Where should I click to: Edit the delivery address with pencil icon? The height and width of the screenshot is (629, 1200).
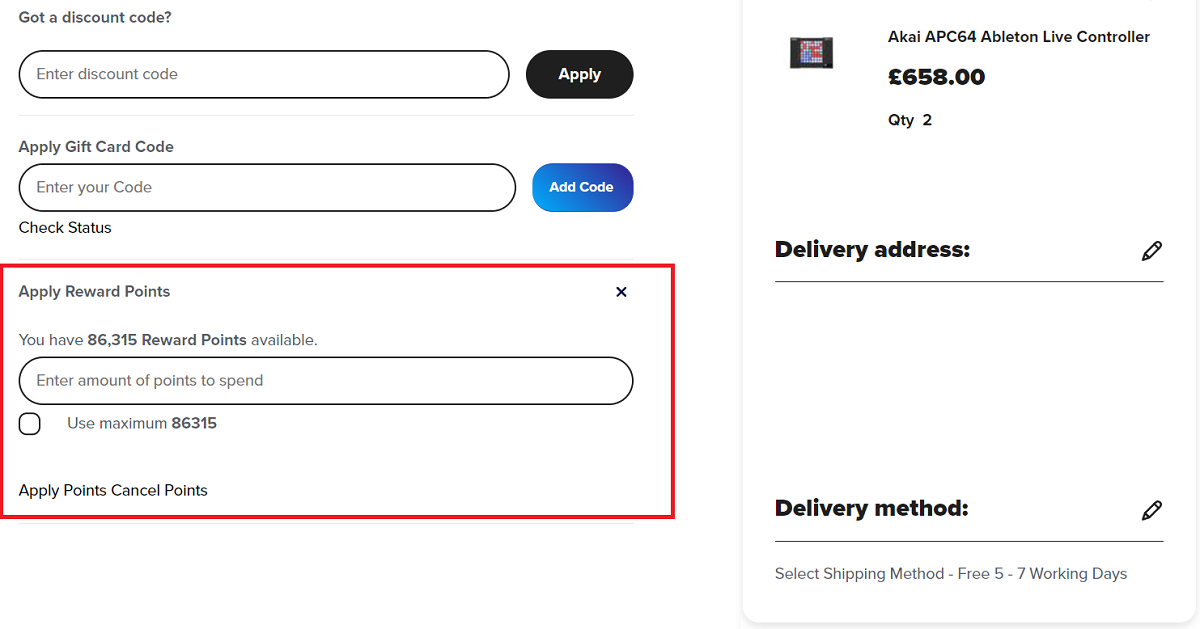click(1152, 251)
